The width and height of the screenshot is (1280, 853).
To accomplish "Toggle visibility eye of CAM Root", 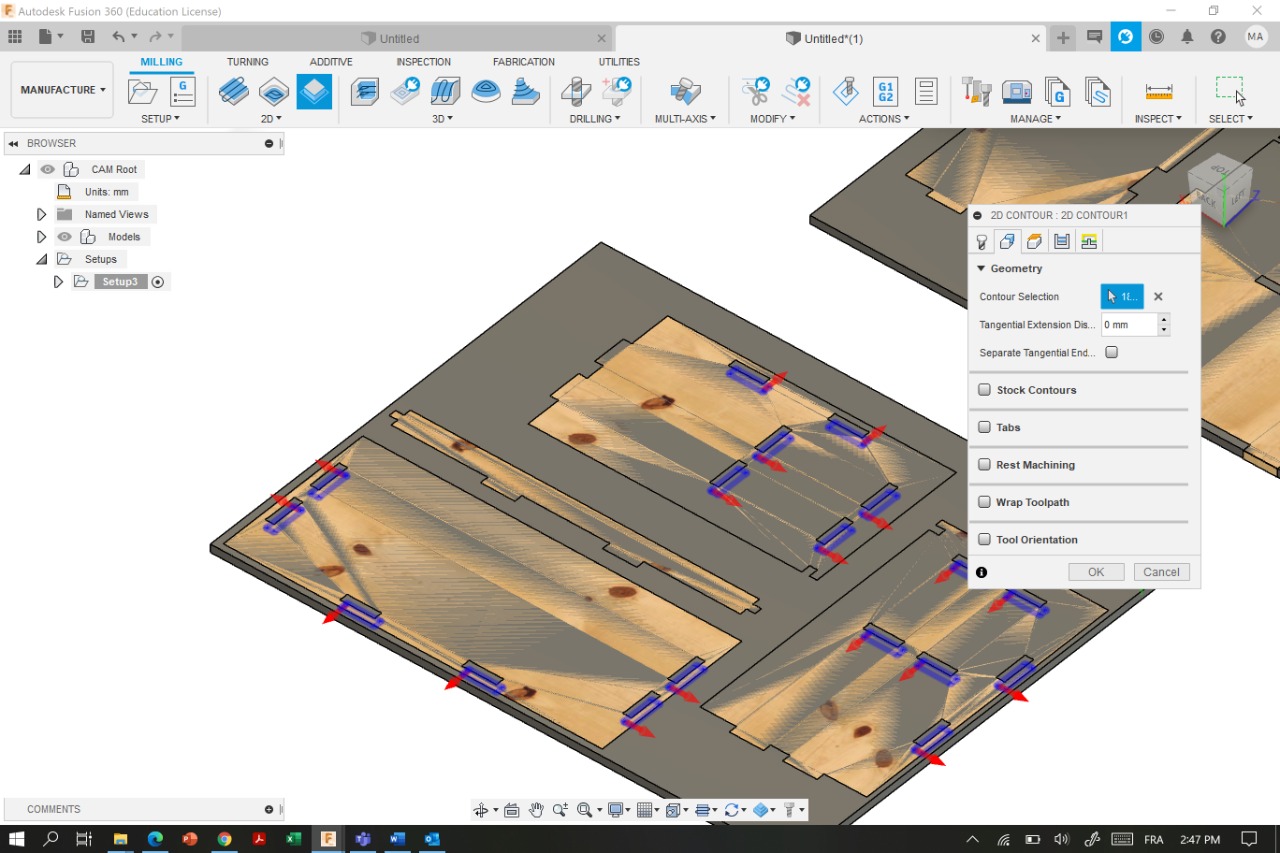I will click(48, 169).
